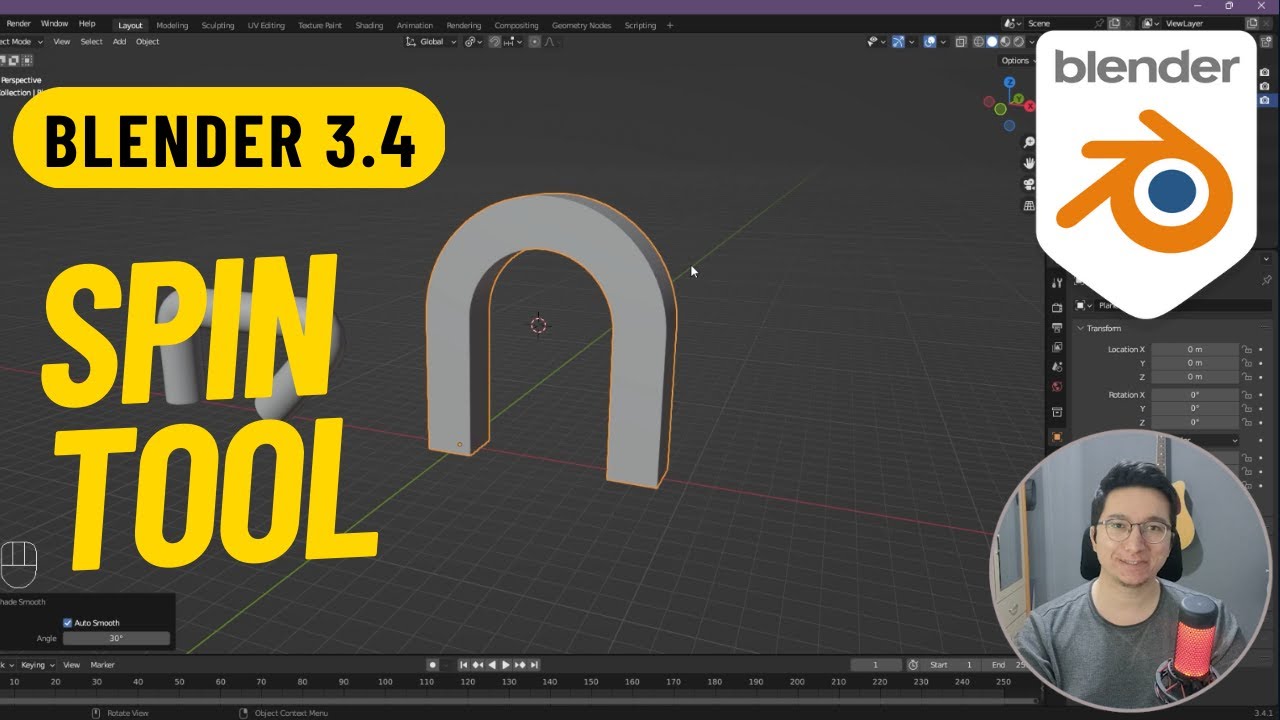1280x720 pixels.
Task: Click the Location X value field
Action: tap(1195, 349)
